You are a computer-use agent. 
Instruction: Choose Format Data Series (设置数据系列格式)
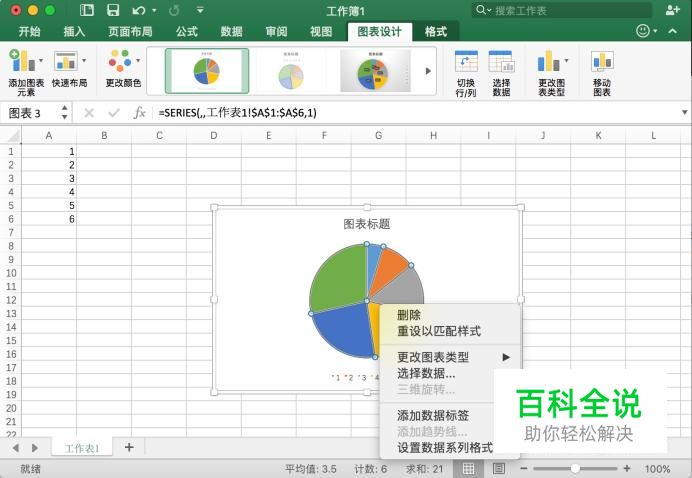(x=445, y=448)
